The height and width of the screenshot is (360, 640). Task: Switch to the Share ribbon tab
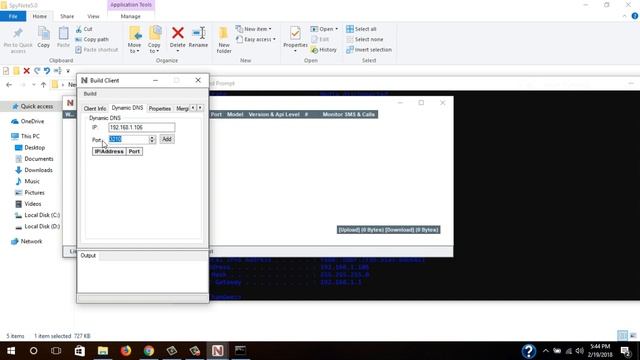click(x=67, y=16)
